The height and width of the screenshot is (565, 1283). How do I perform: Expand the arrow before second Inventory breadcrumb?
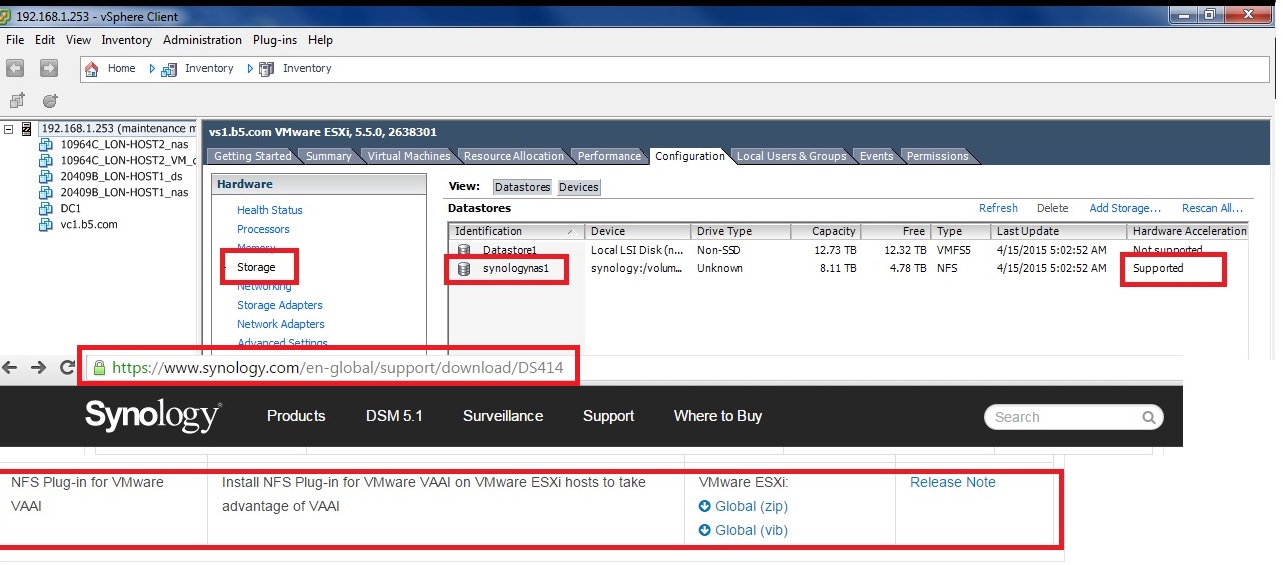pos(250,68)
